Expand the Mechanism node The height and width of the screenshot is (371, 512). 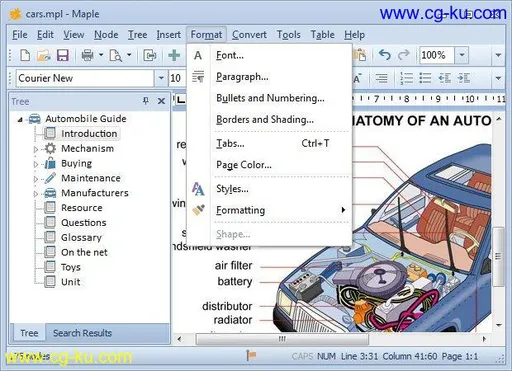[36, 149]
